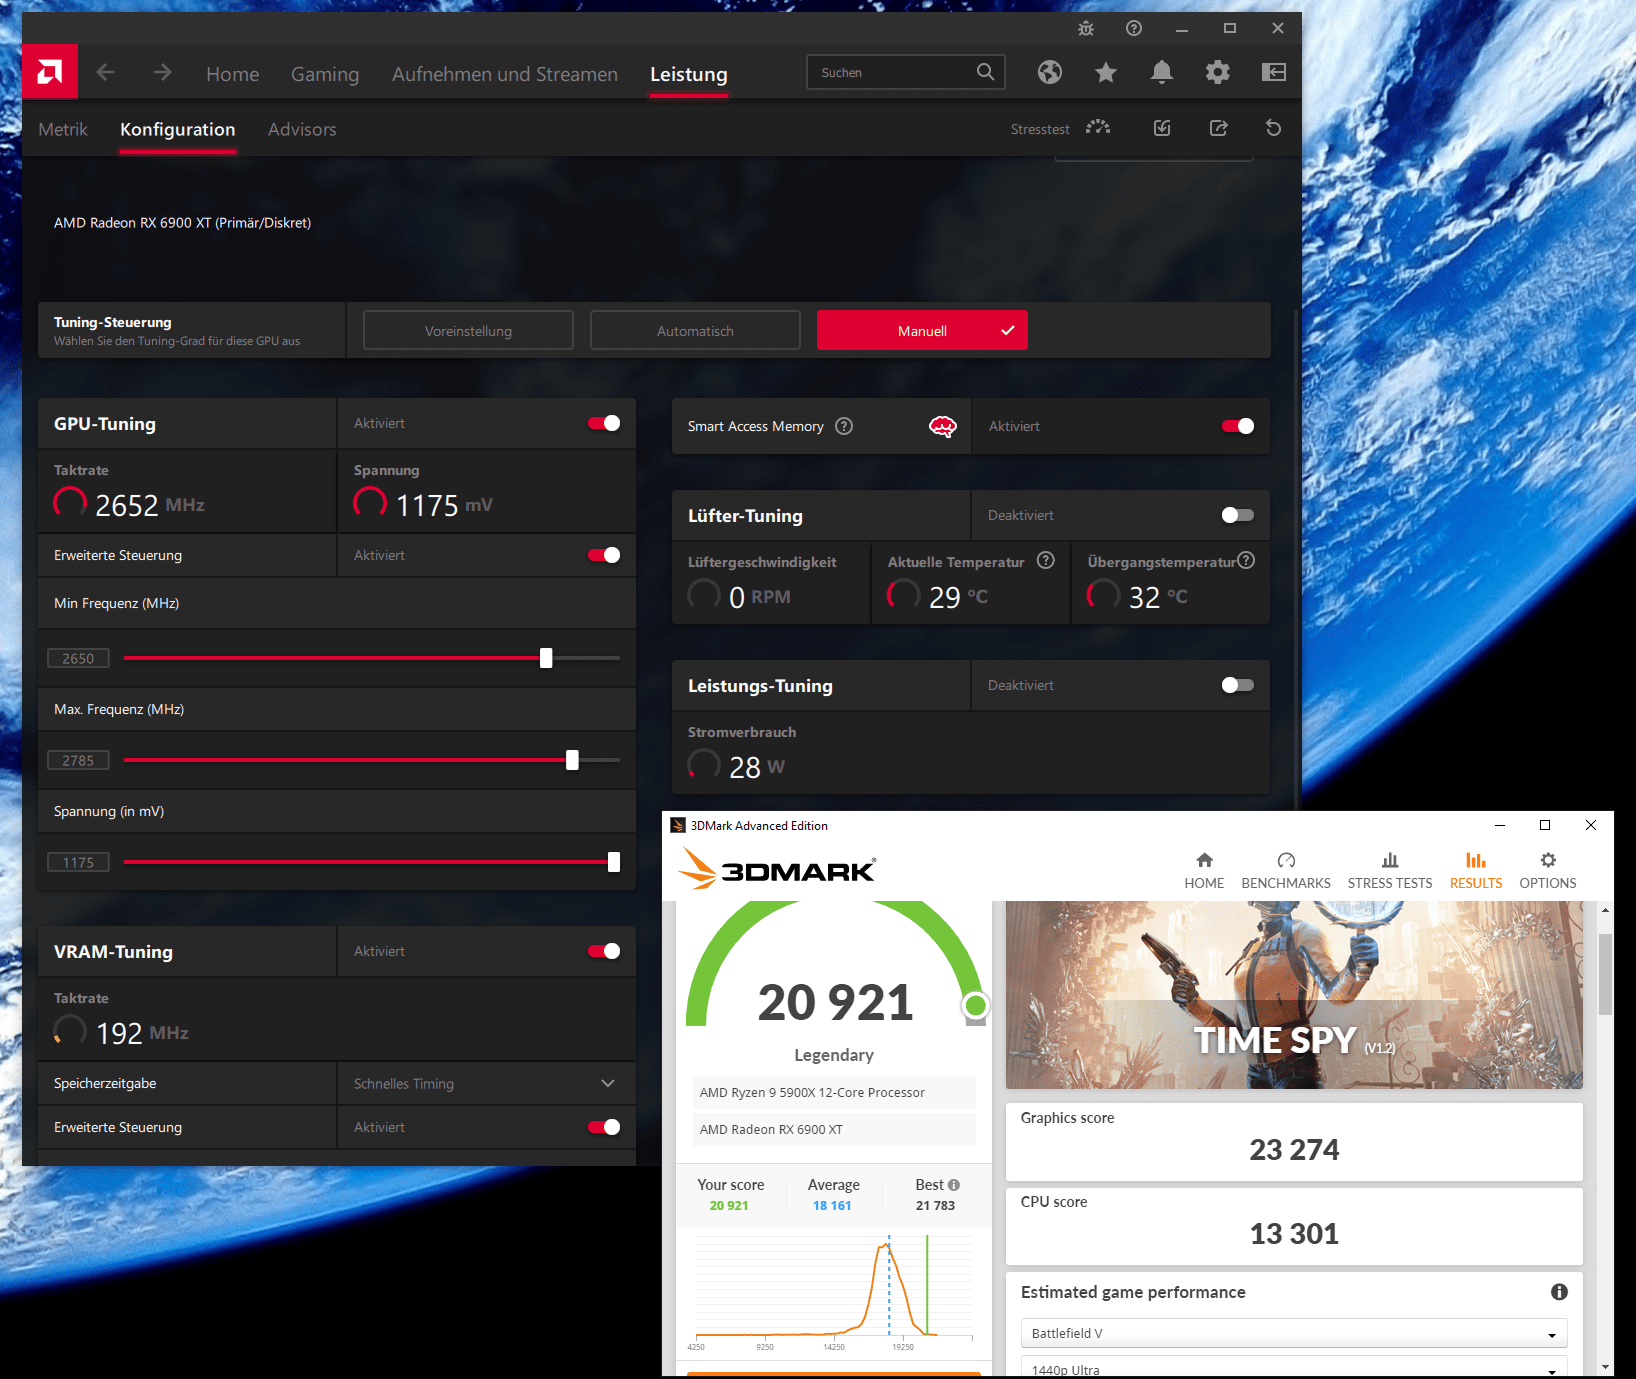Click AMD Radeon RX 6900 XT entry in 3DMark

click(x=834, y=1129)
